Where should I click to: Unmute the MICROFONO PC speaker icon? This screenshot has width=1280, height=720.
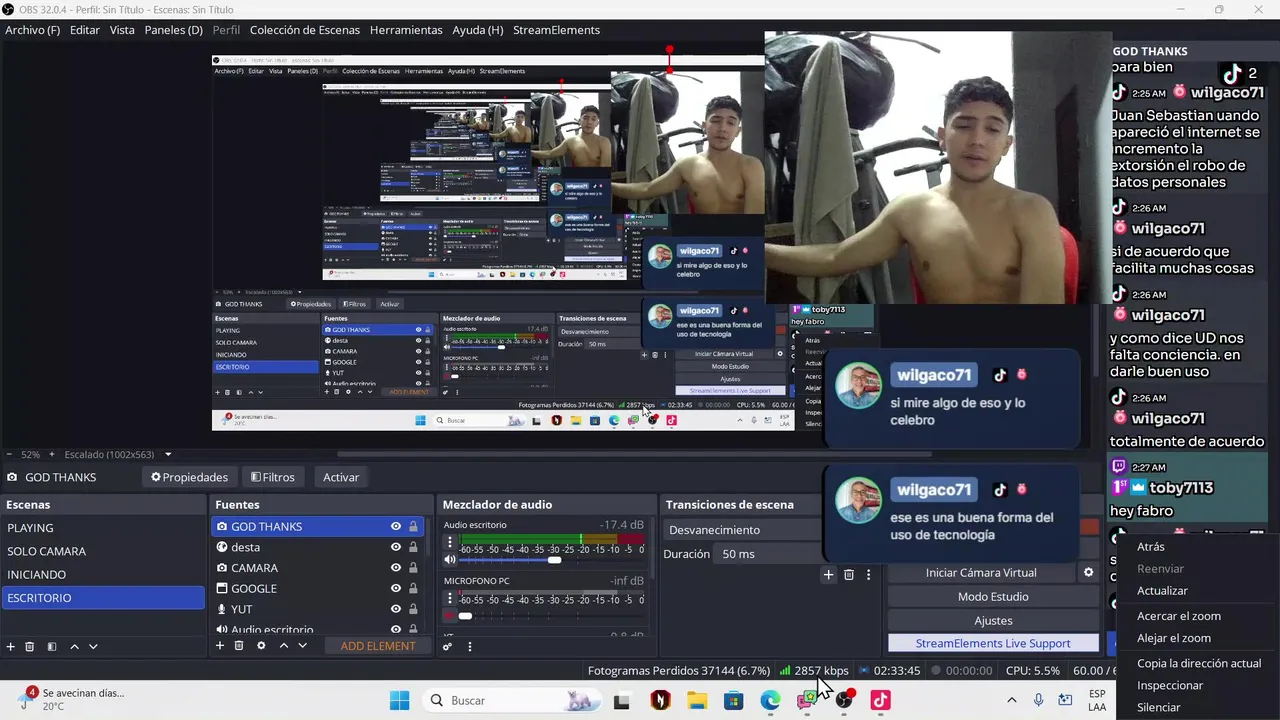click(450, 616)
